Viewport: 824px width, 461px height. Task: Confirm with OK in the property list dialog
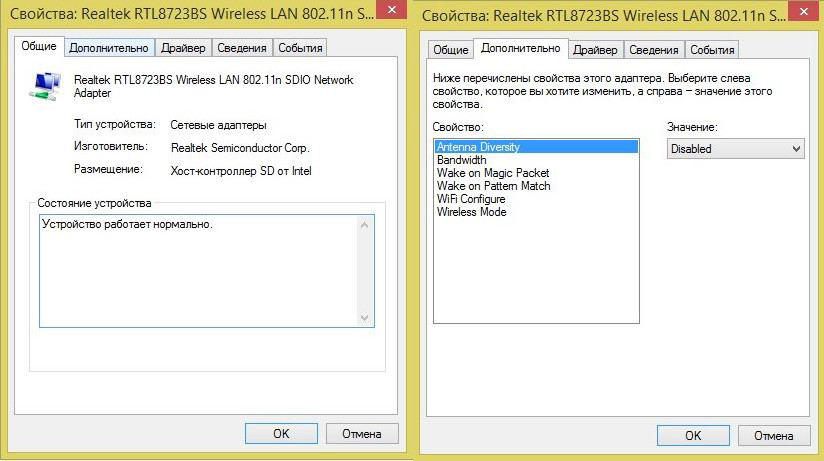pos(693,436)
